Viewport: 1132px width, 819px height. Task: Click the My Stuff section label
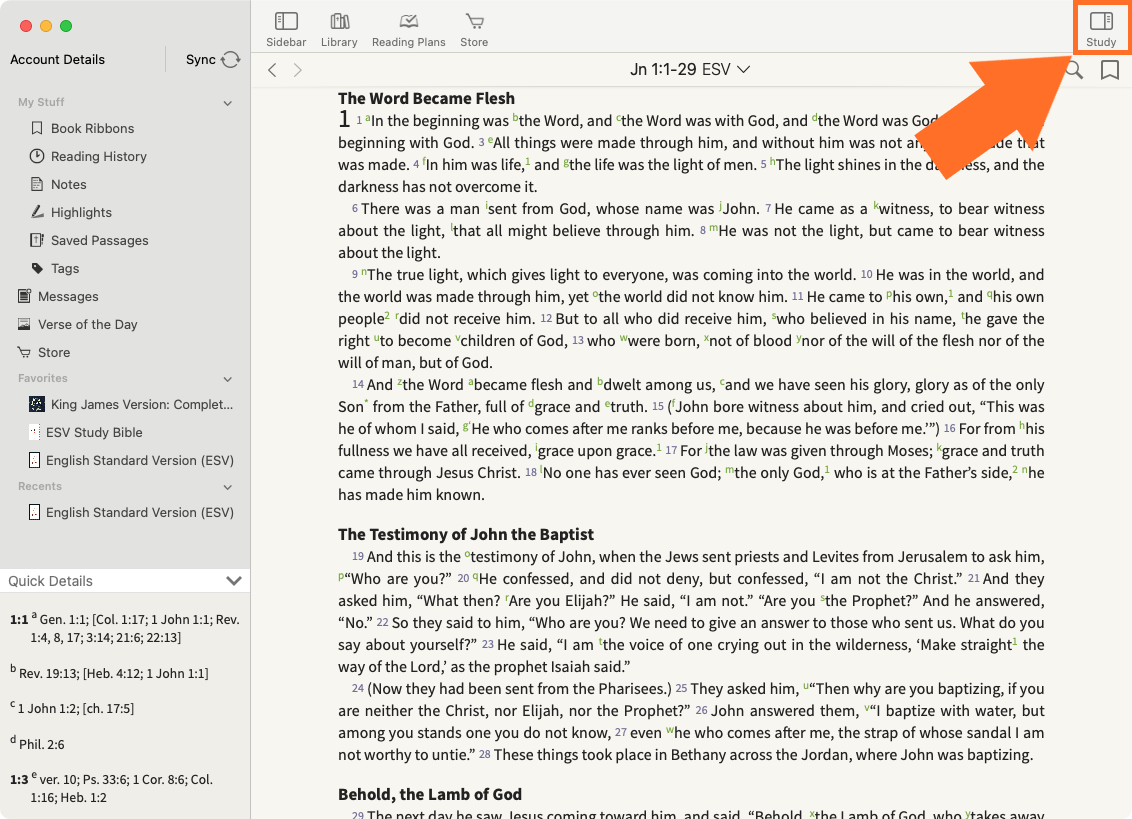click(41, 103)
